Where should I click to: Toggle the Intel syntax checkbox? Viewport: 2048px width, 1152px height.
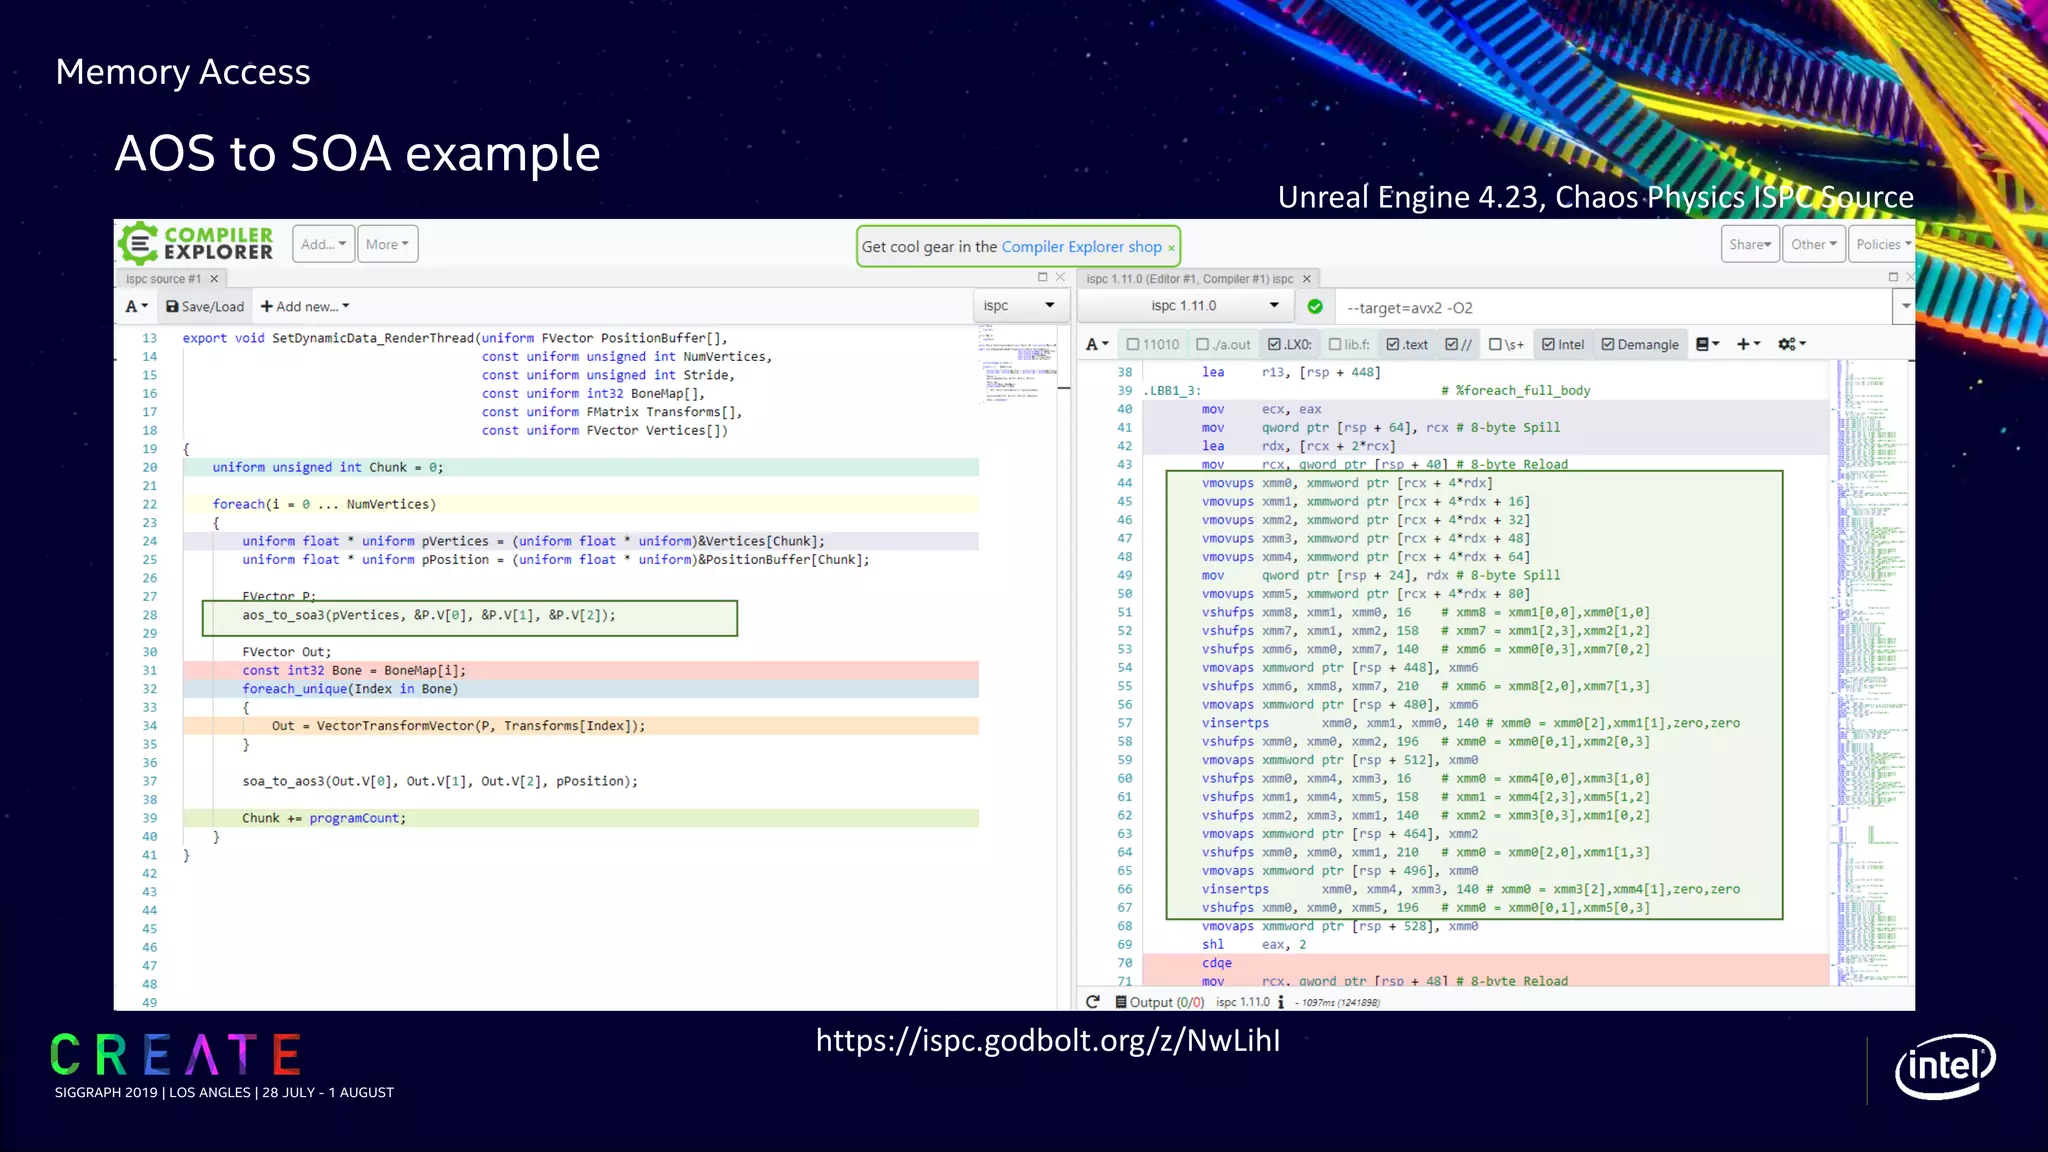tap(1562, 344)
